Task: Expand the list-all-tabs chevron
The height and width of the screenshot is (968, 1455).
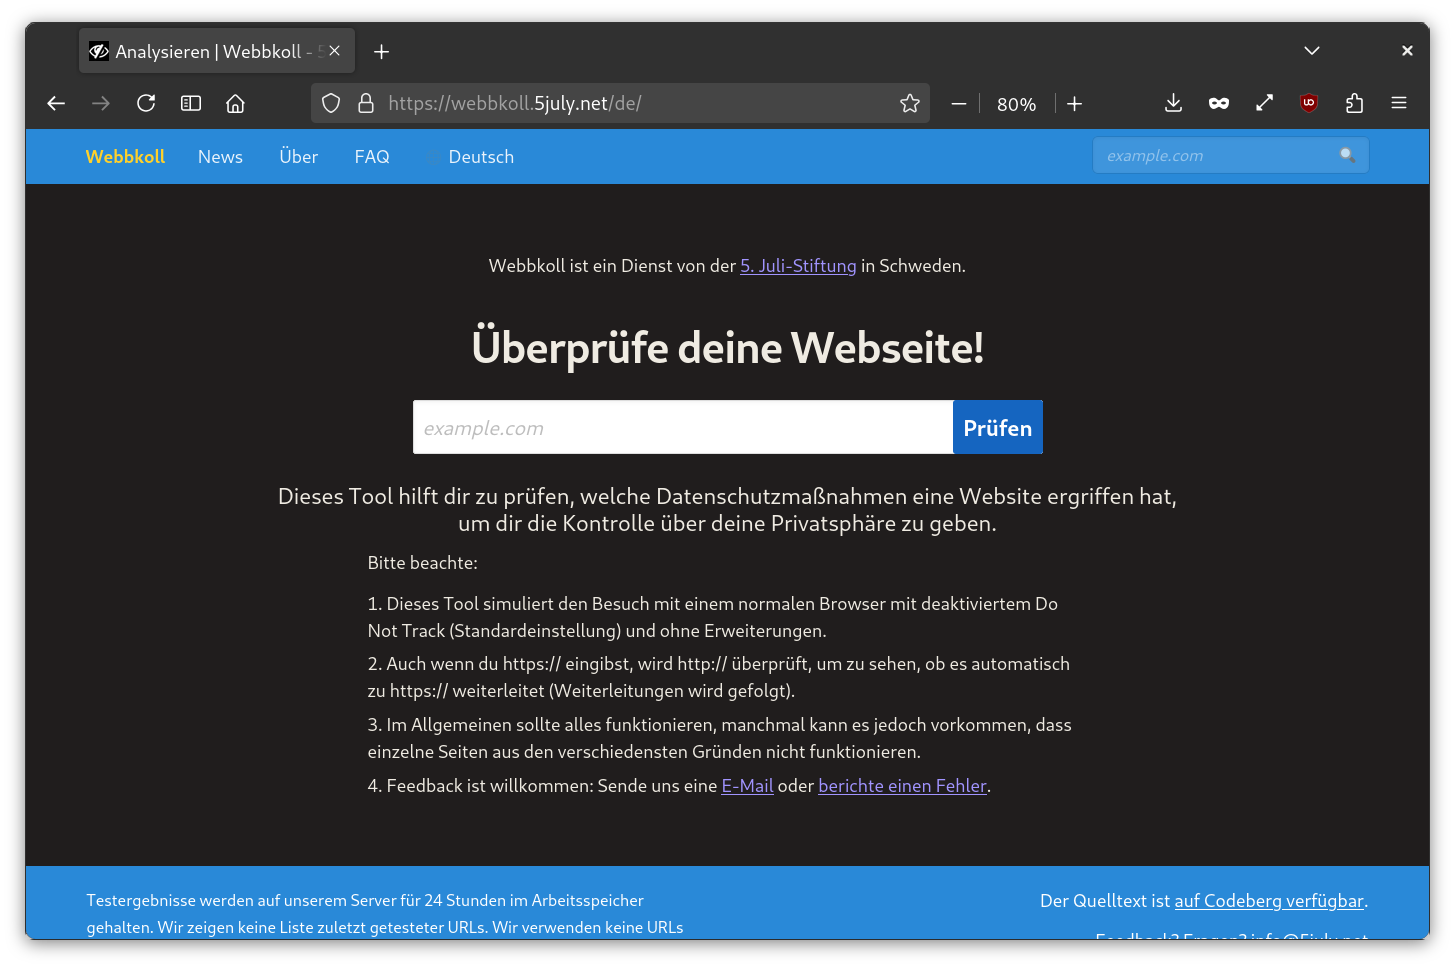Action: pyautogui.click(x=1312, y=51)
